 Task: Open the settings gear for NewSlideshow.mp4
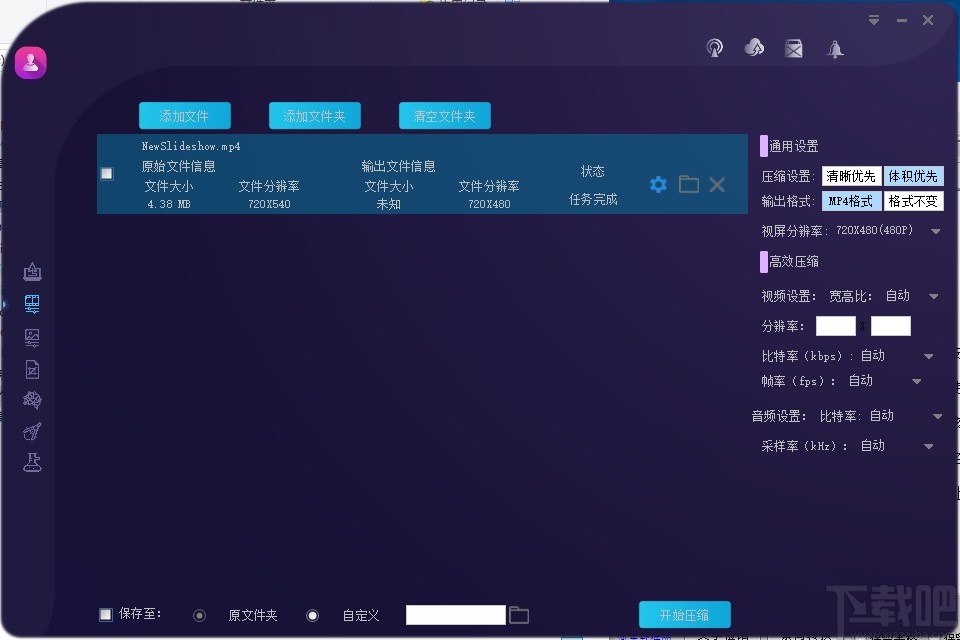click(658, 184)
